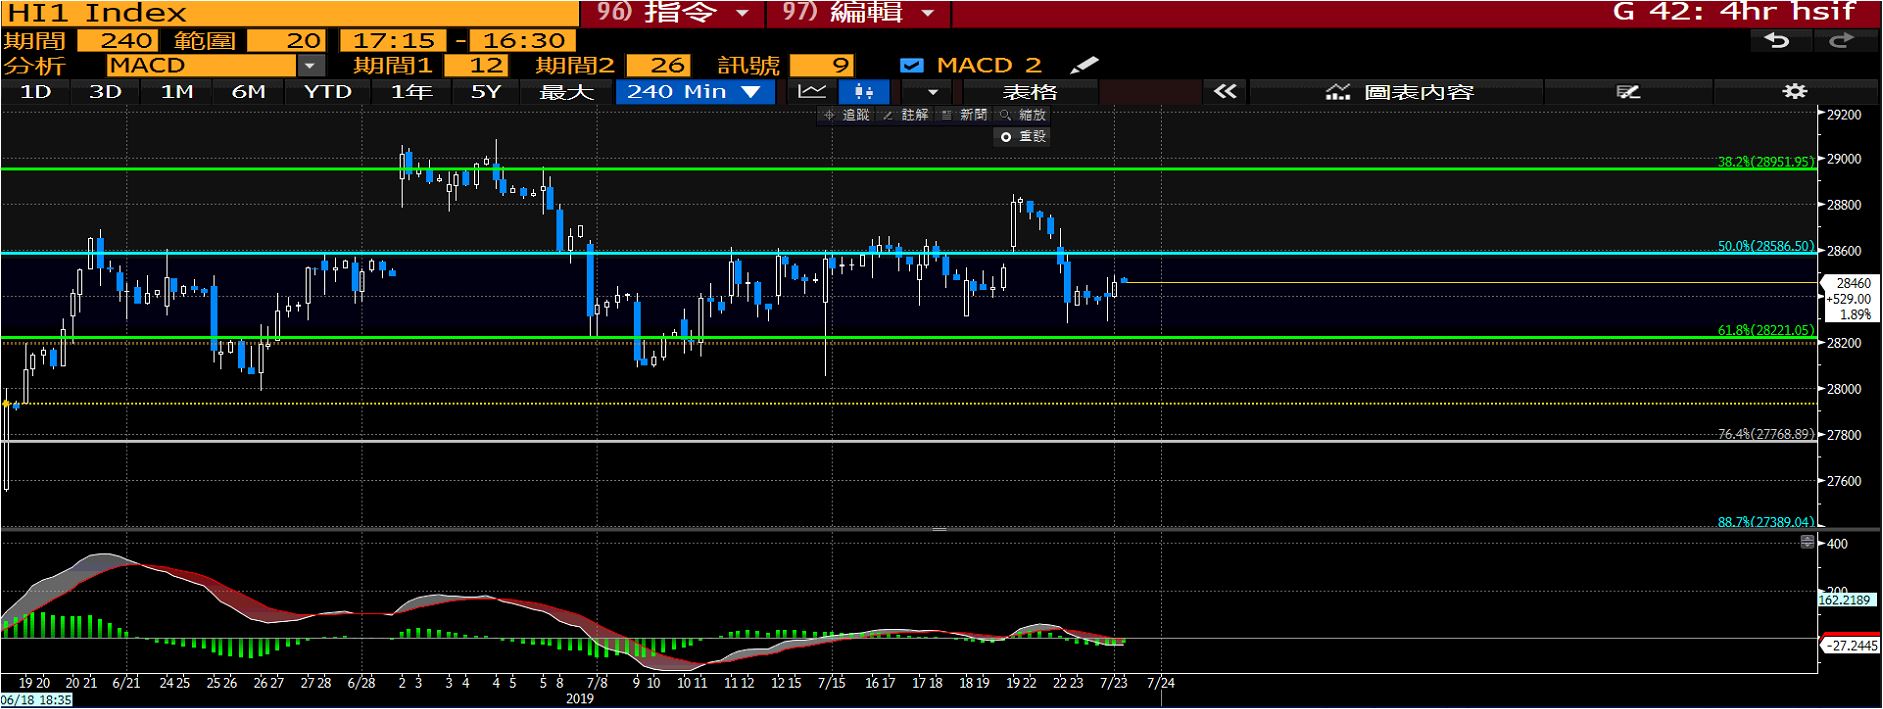
Task: Open the 96) 指令 menu
Action: pos(672,13)
